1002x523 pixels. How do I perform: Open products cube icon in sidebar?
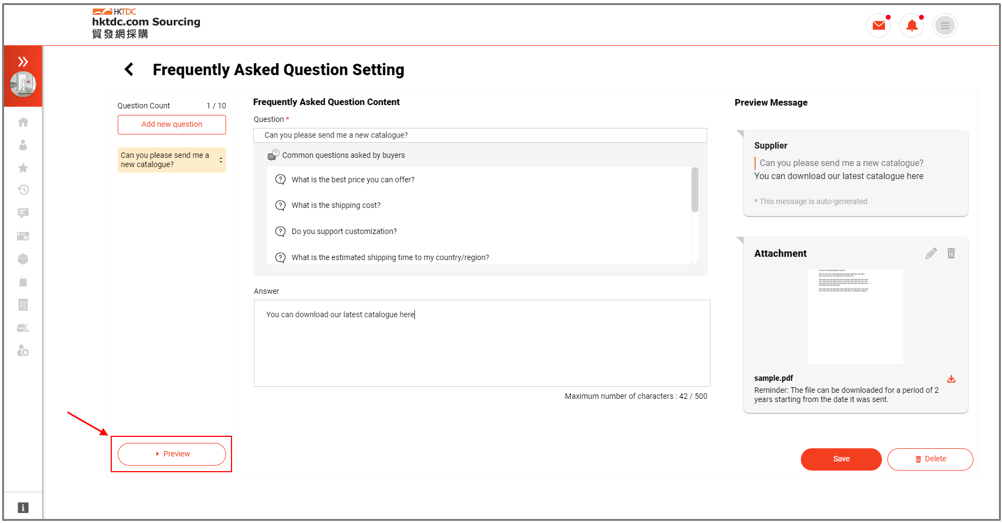23,259
